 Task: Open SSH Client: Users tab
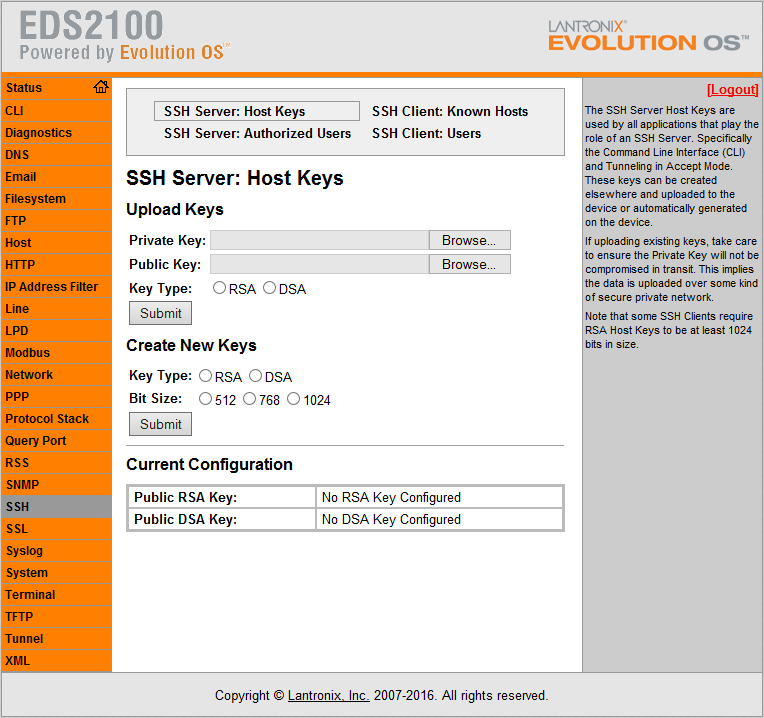coord(426,133)
